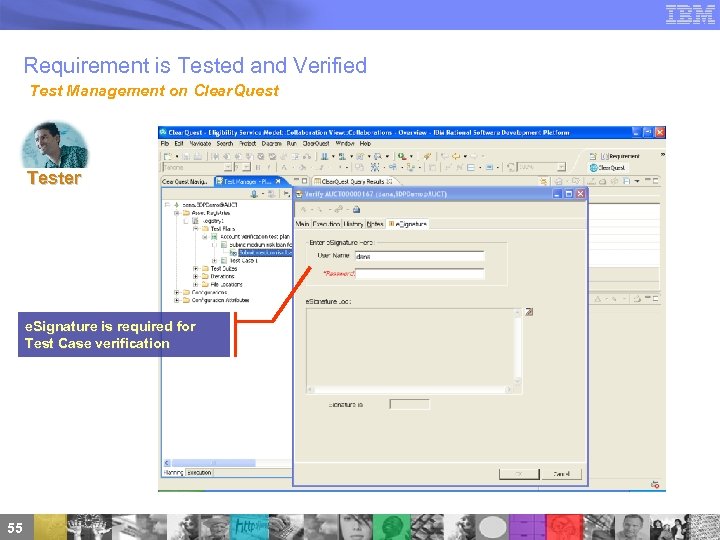Click the vertical scrollbar of eSignature Log
Image resolution: width=720 pixels, height=540 pixels.
pos(518,347)
